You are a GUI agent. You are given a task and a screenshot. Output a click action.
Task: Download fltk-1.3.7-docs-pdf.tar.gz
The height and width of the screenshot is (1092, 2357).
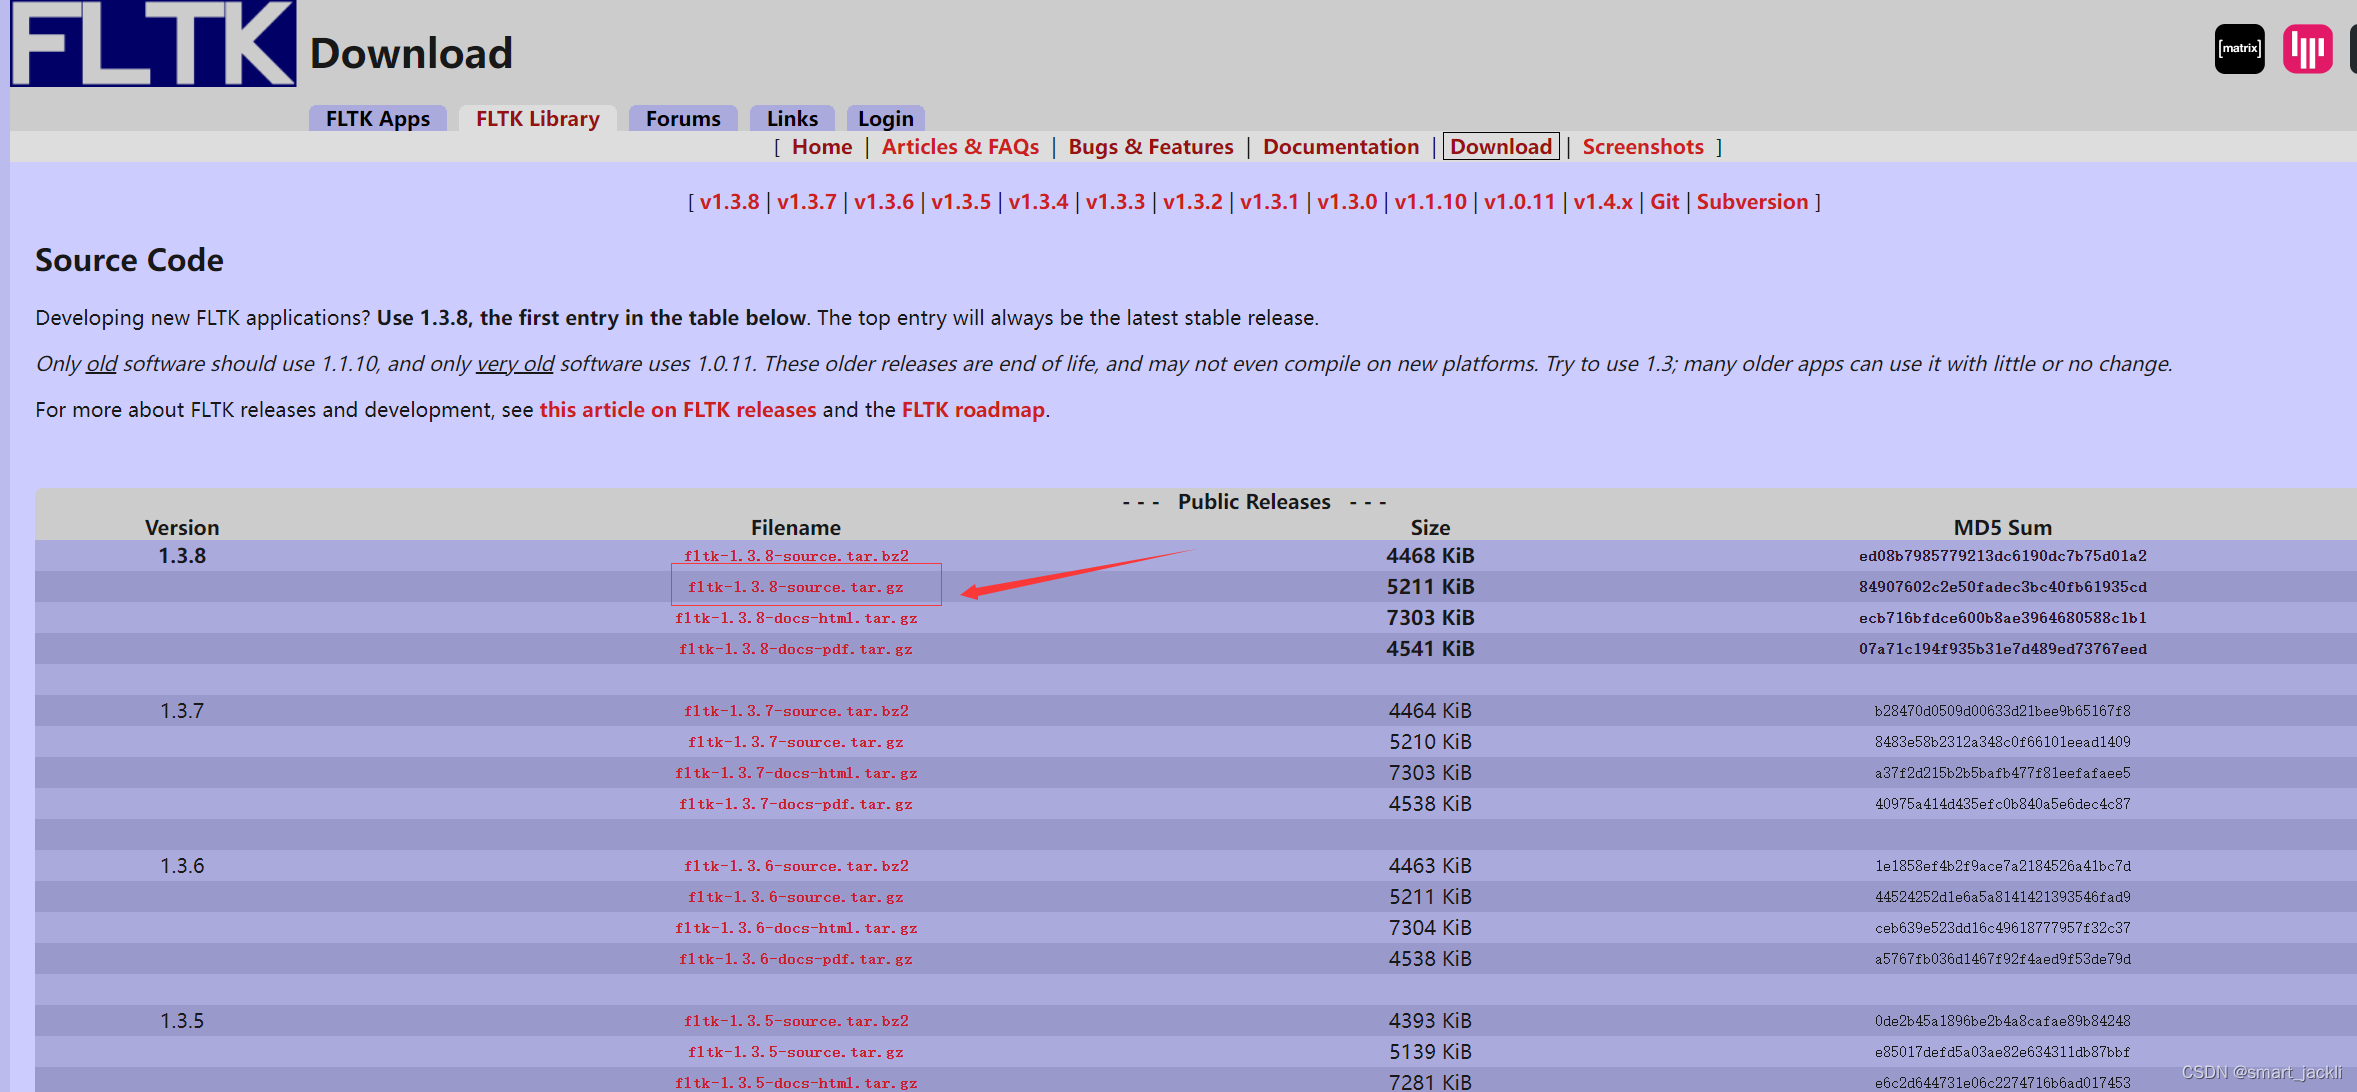[x=795, y=804]
